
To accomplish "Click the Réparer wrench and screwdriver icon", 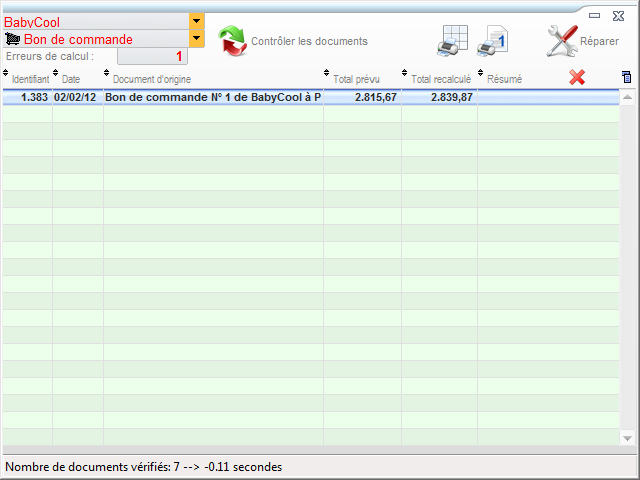I will 561,40.
